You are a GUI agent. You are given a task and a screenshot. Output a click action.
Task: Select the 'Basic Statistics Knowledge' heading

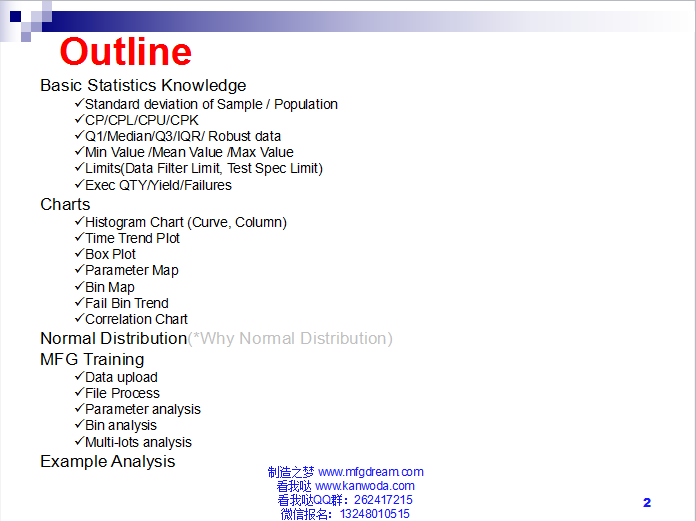click(143, 85)
